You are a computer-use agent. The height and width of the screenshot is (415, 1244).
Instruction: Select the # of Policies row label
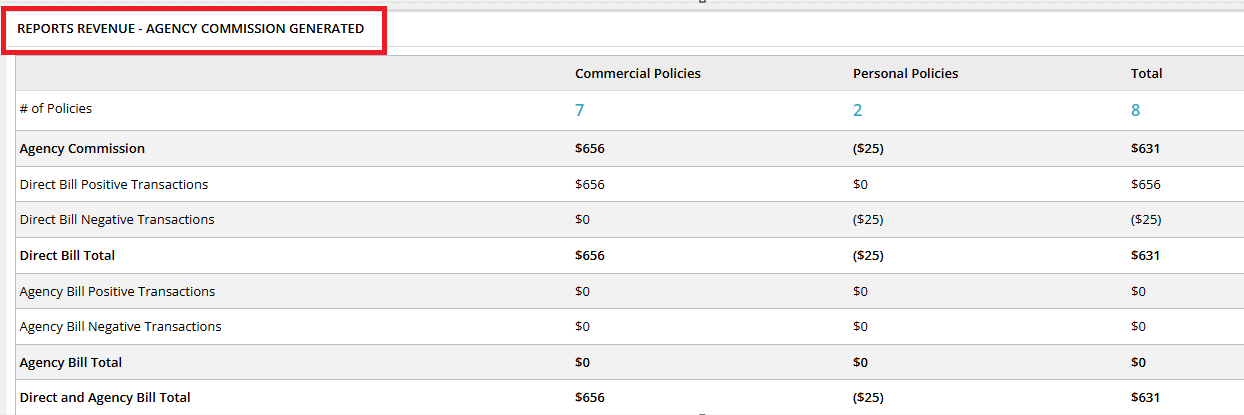pyautogui.click(x=56, y=109)
